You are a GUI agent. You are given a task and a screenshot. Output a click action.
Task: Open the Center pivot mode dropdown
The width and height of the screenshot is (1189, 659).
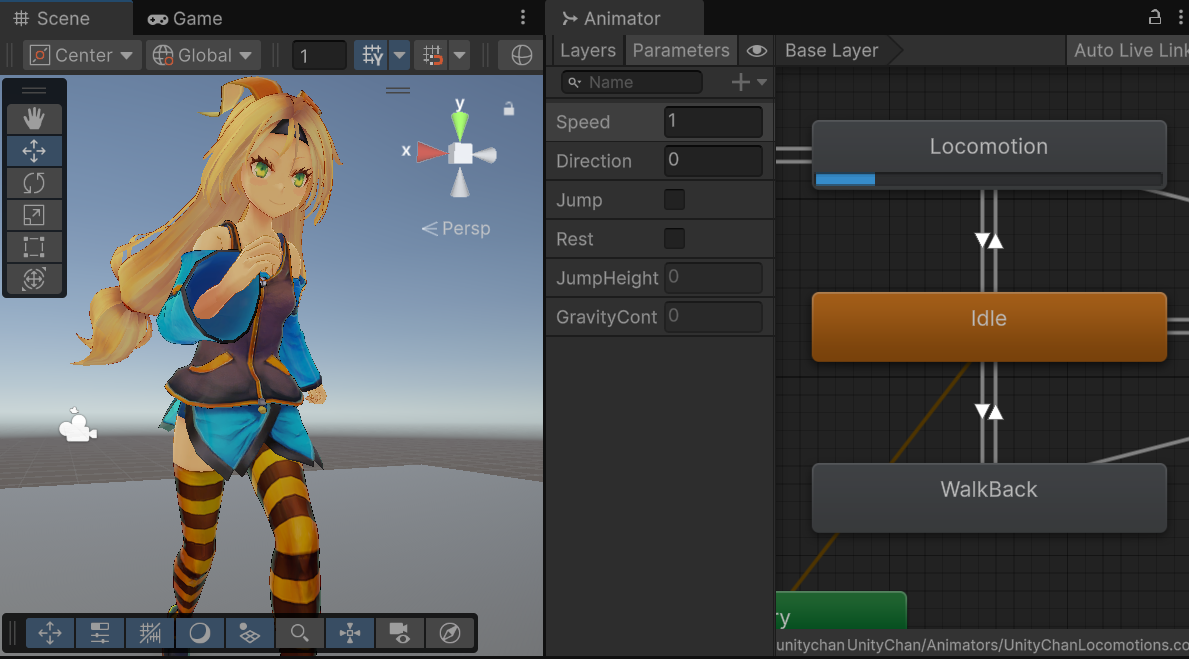tap(80, 55)
